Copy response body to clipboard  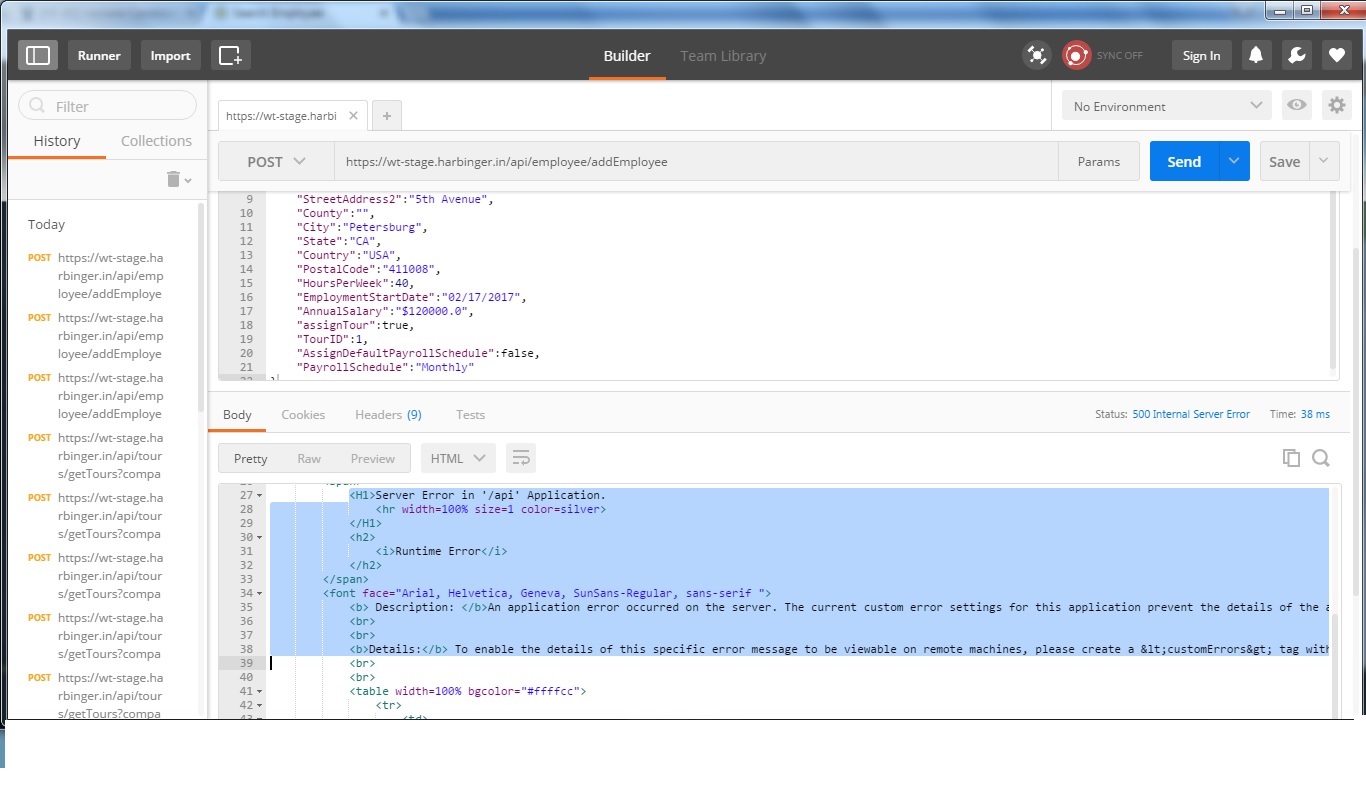point(1291,458)
